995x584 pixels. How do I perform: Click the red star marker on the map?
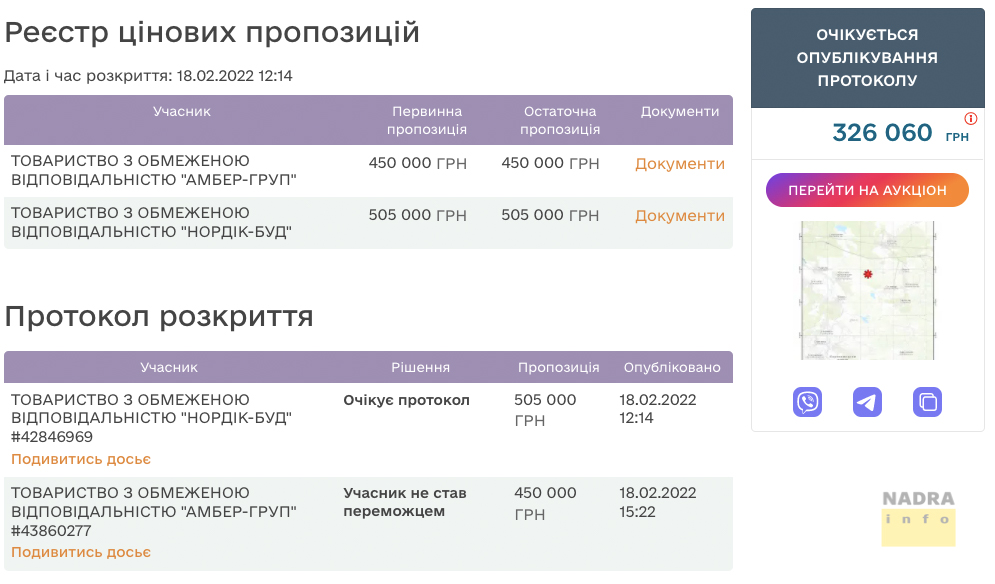coord(867,275)
